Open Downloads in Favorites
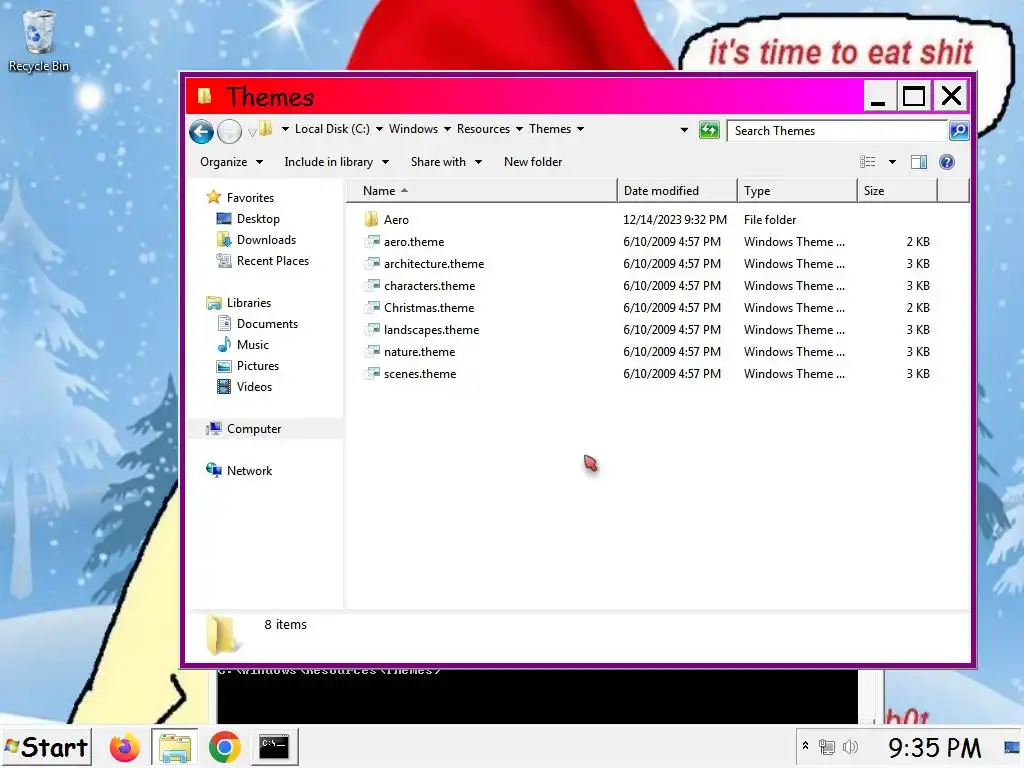Viewport: 1024px width, 768px height. 255,240
